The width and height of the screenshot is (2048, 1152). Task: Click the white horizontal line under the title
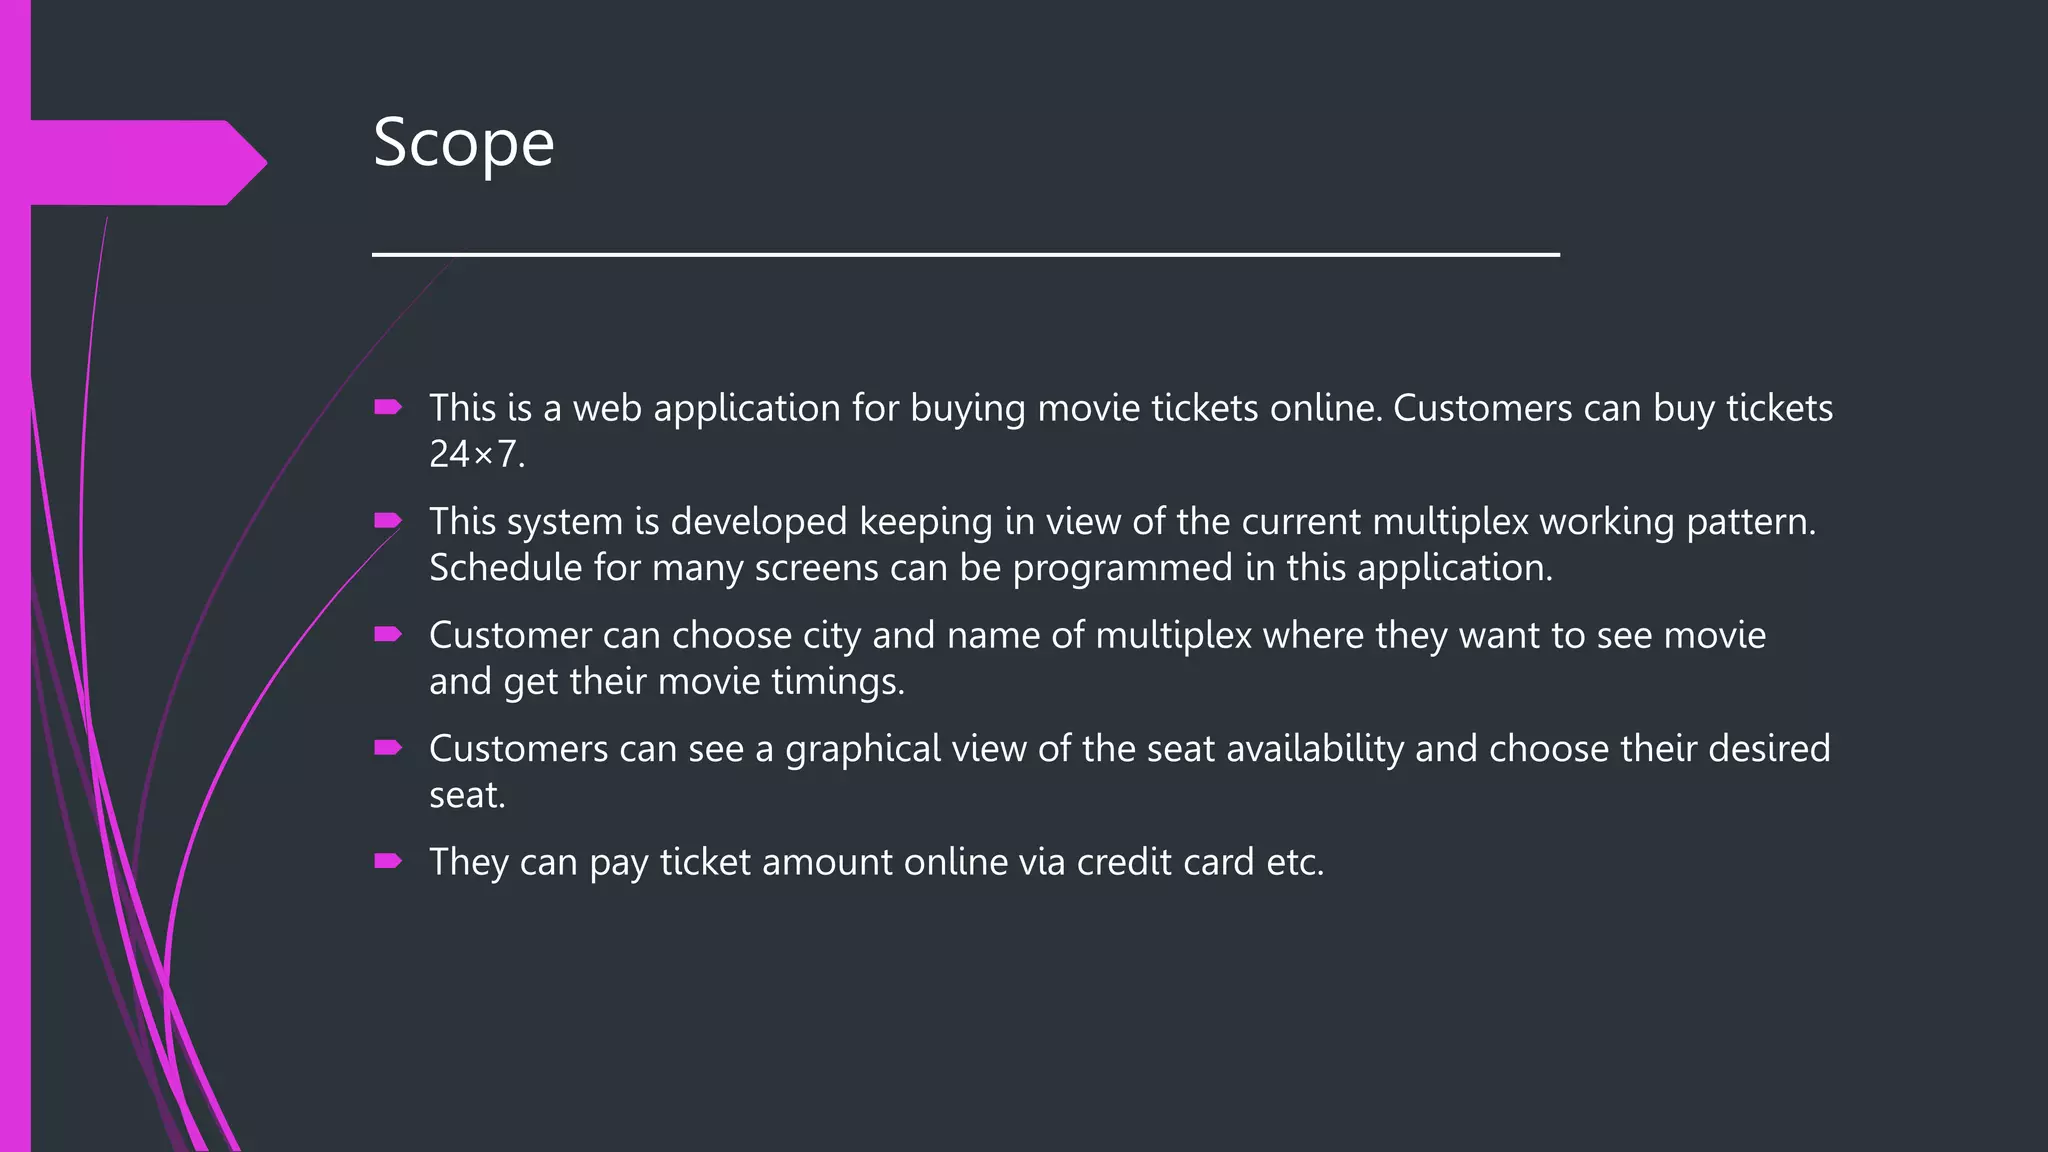click(965, 255)
